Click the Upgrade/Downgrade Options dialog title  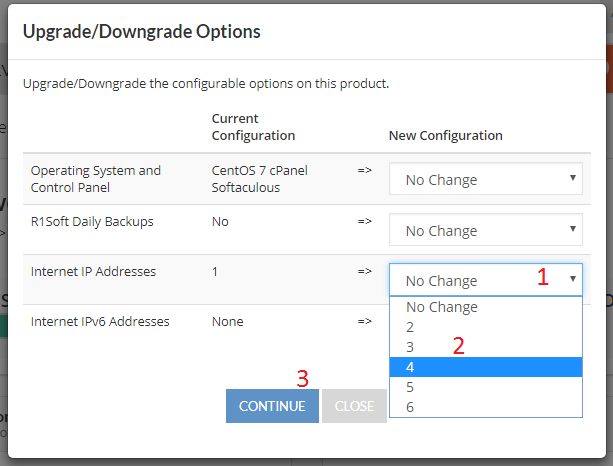pos(142,32)
